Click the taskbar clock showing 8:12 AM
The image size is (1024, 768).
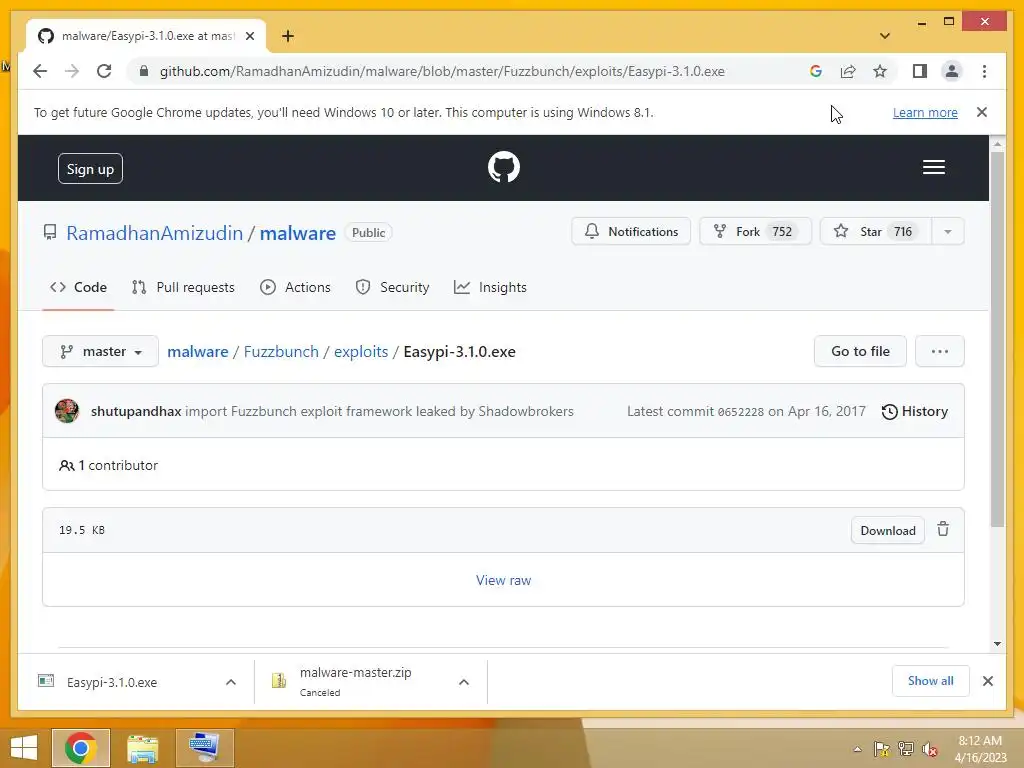click(980, 749)
